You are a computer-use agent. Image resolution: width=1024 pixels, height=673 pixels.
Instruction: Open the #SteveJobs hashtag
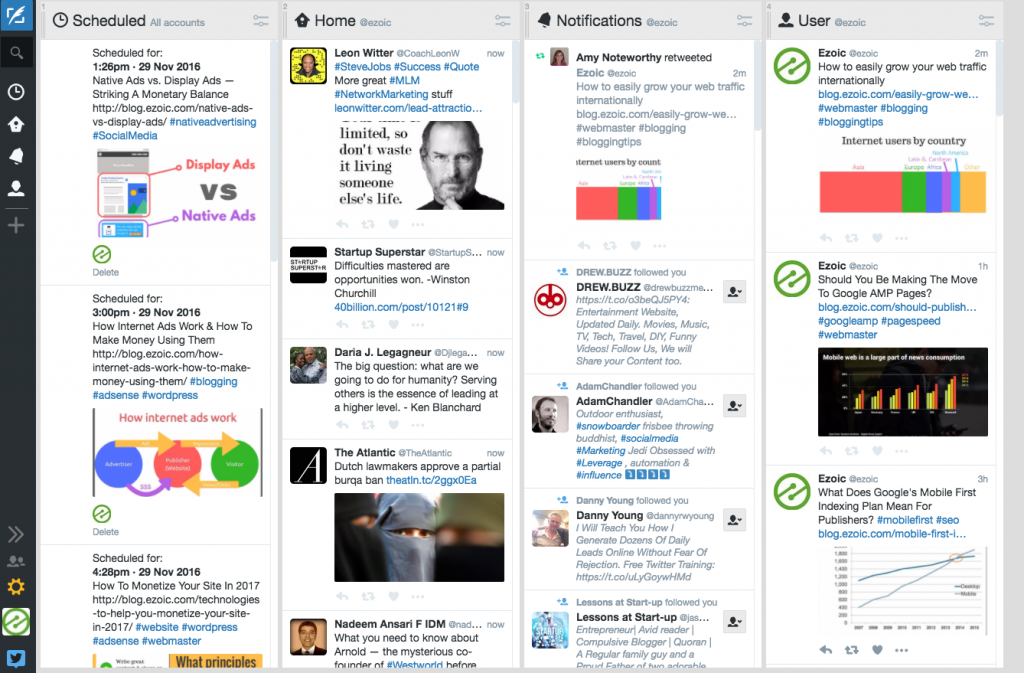(x=362, y=67)
